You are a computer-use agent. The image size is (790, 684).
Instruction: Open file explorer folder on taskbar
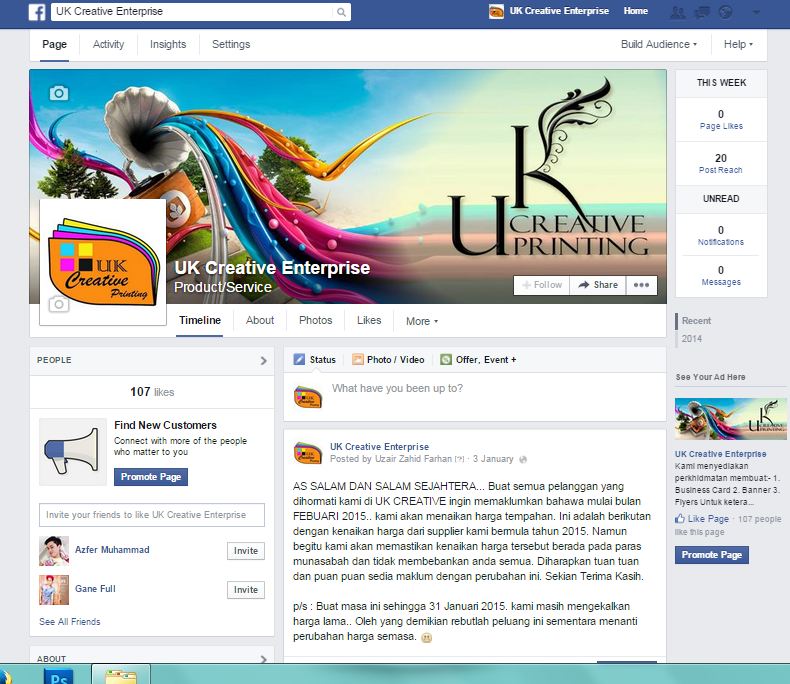click(x=121, y=676)
